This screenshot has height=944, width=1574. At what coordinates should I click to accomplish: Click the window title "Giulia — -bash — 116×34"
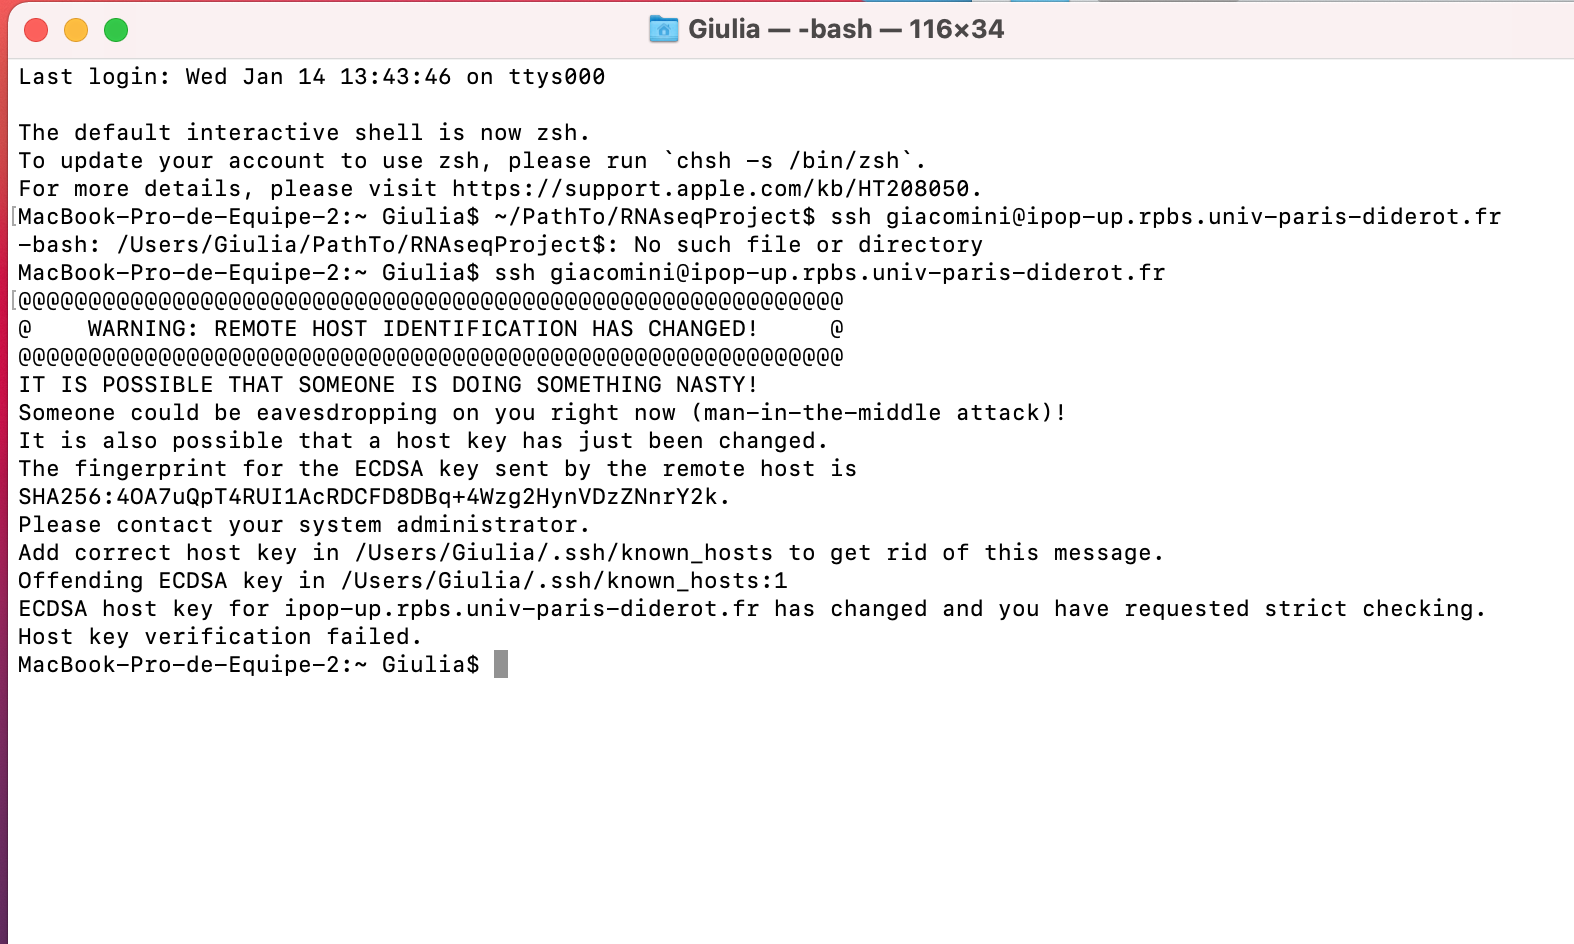click(x=845, y=29)
